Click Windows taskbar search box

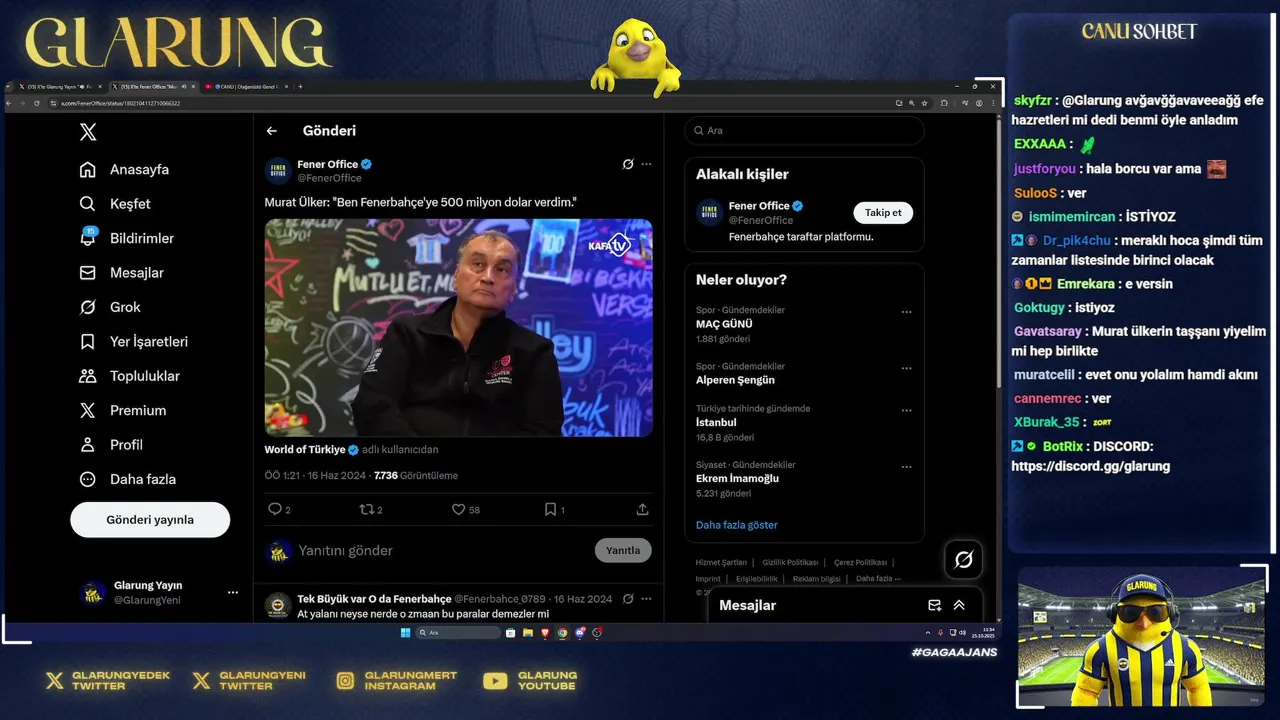(458, 633)
